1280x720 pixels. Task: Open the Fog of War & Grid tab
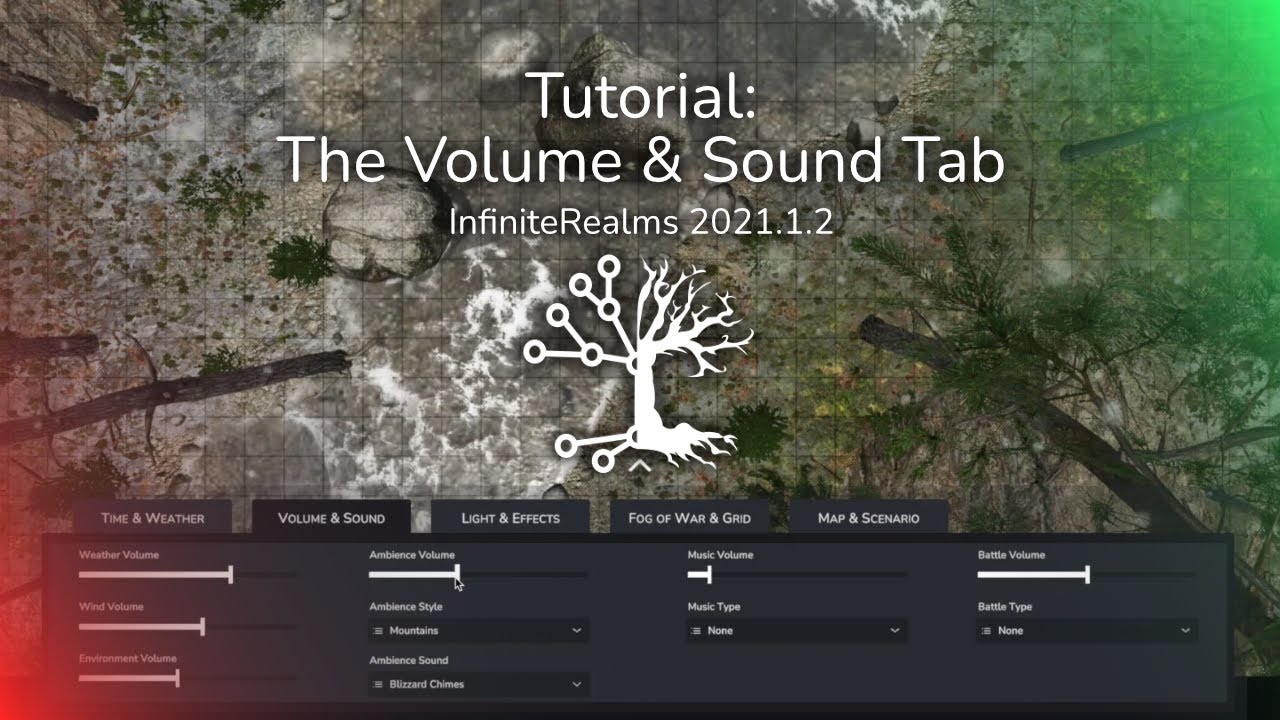689,518
